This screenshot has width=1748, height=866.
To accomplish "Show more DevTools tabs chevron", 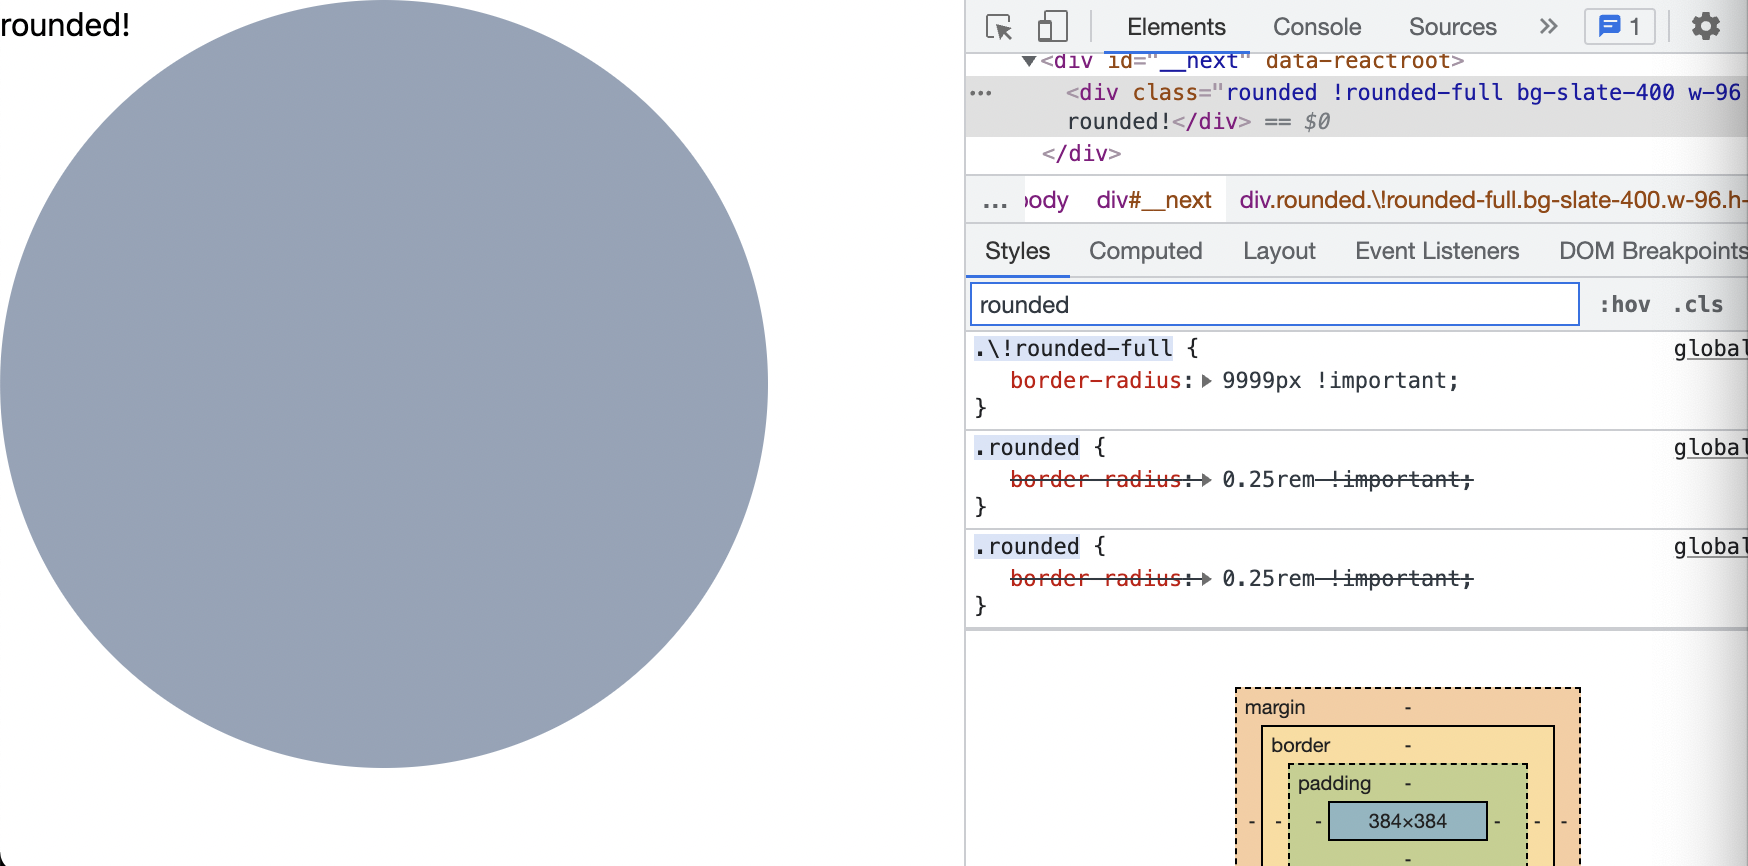I will coord(1549,27).
